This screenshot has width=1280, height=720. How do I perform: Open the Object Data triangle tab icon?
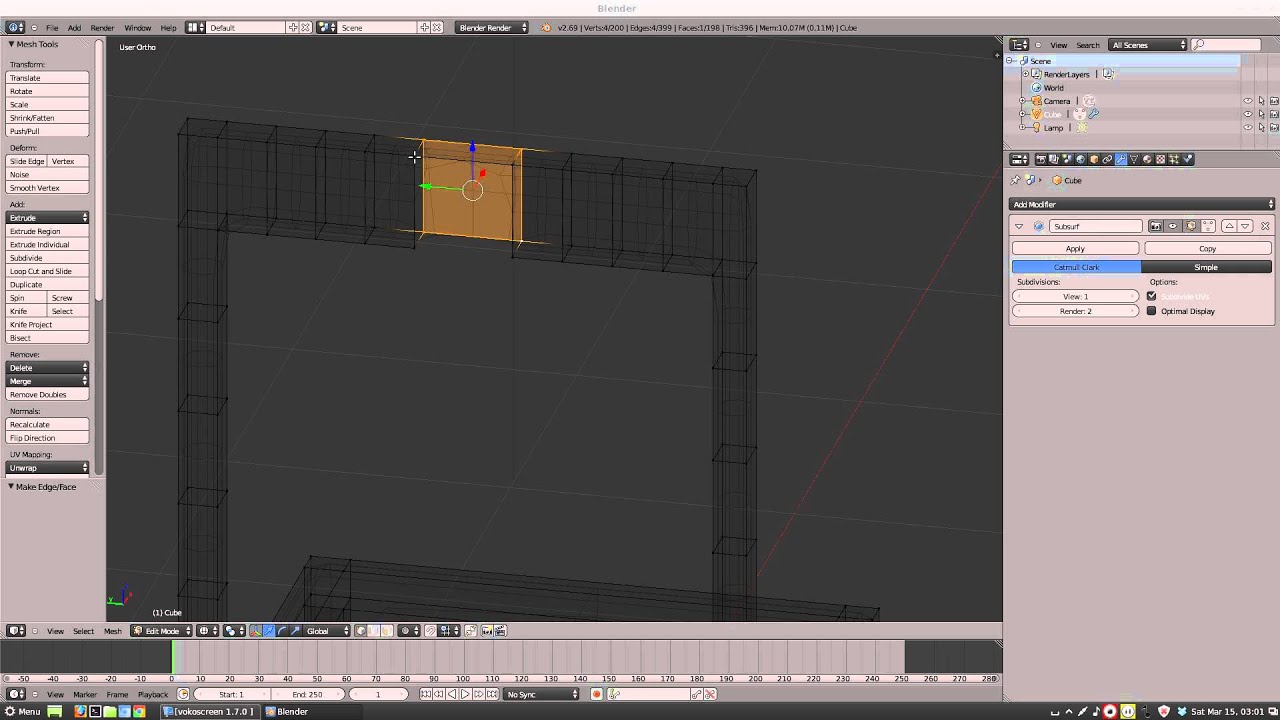point(1134,159)
